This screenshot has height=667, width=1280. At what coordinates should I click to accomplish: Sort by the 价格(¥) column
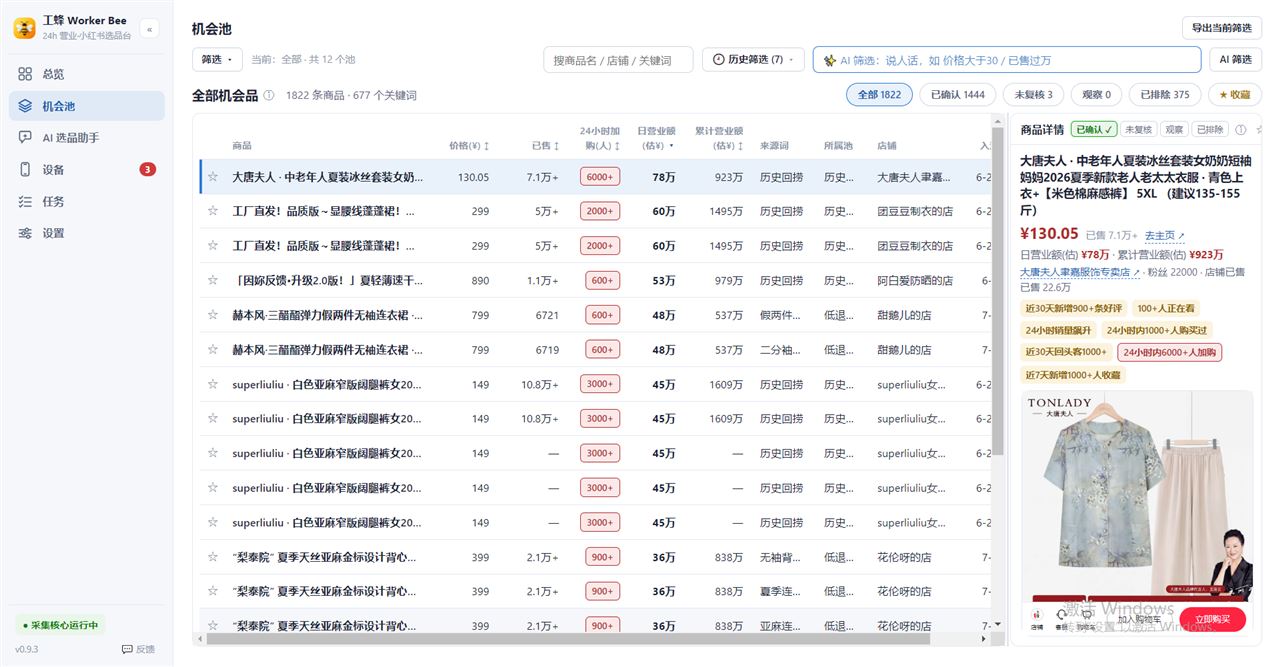pos(469,146)
